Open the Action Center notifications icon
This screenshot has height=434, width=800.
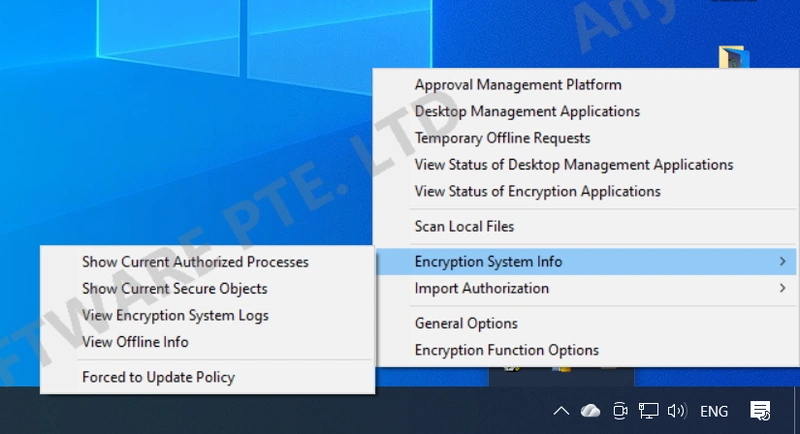pos(760,411)
